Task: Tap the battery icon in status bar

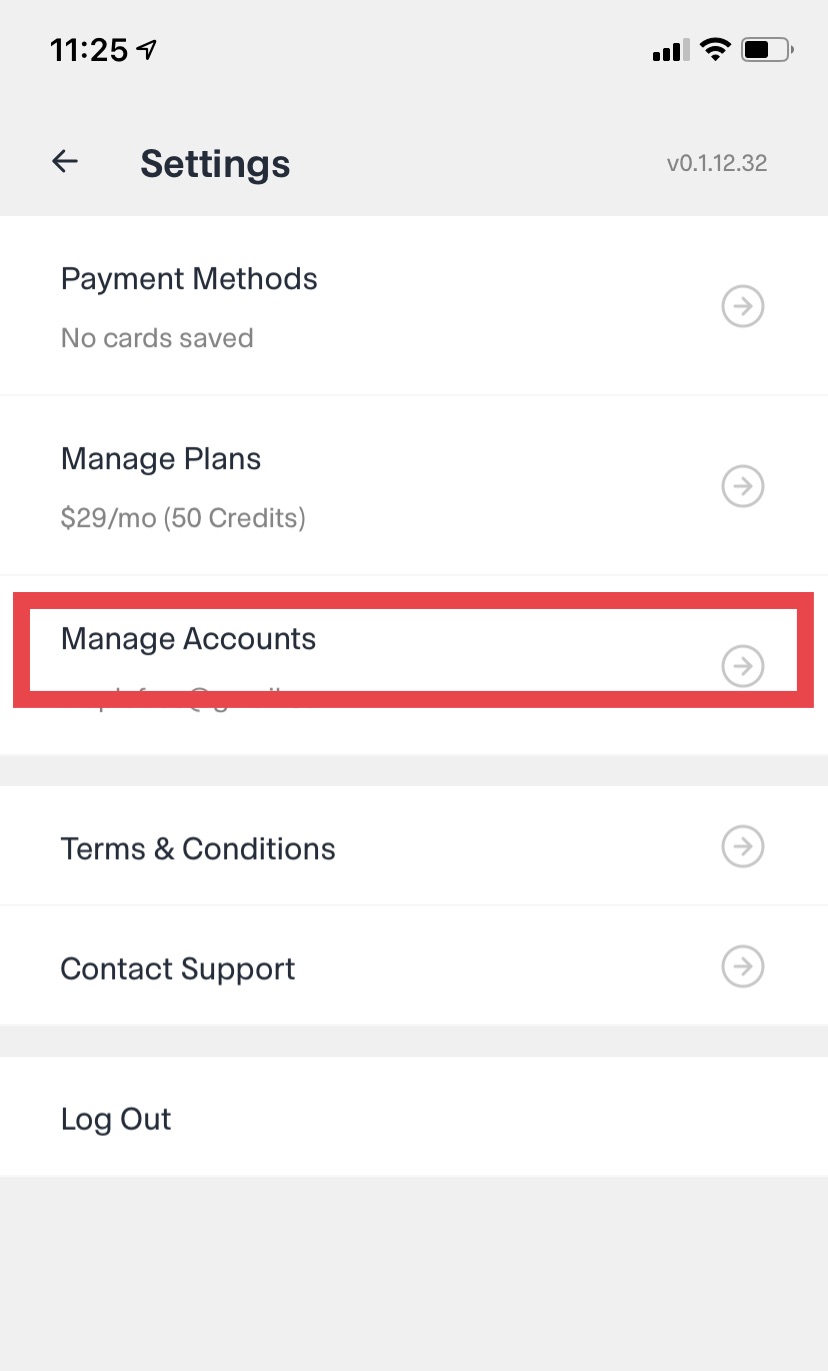Action: 767,49
